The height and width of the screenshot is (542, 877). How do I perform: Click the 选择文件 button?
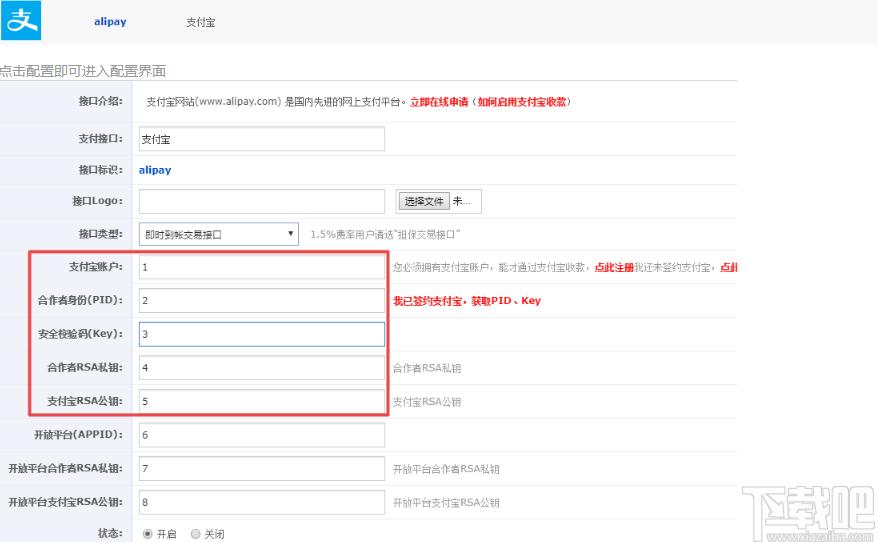pyautogui.click(x=424, y=201)
